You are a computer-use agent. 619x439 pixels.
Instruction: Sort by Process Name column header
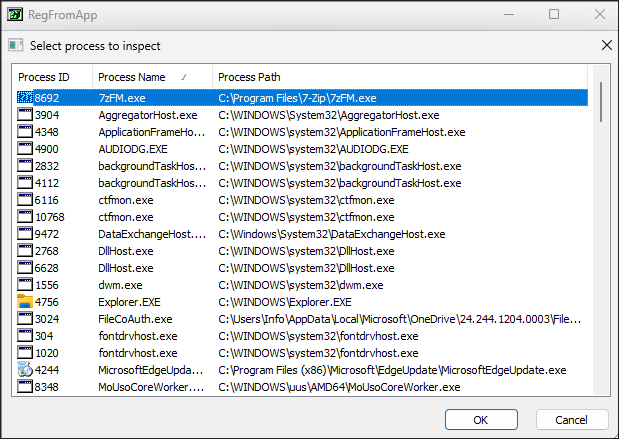[x=150, y=77]
